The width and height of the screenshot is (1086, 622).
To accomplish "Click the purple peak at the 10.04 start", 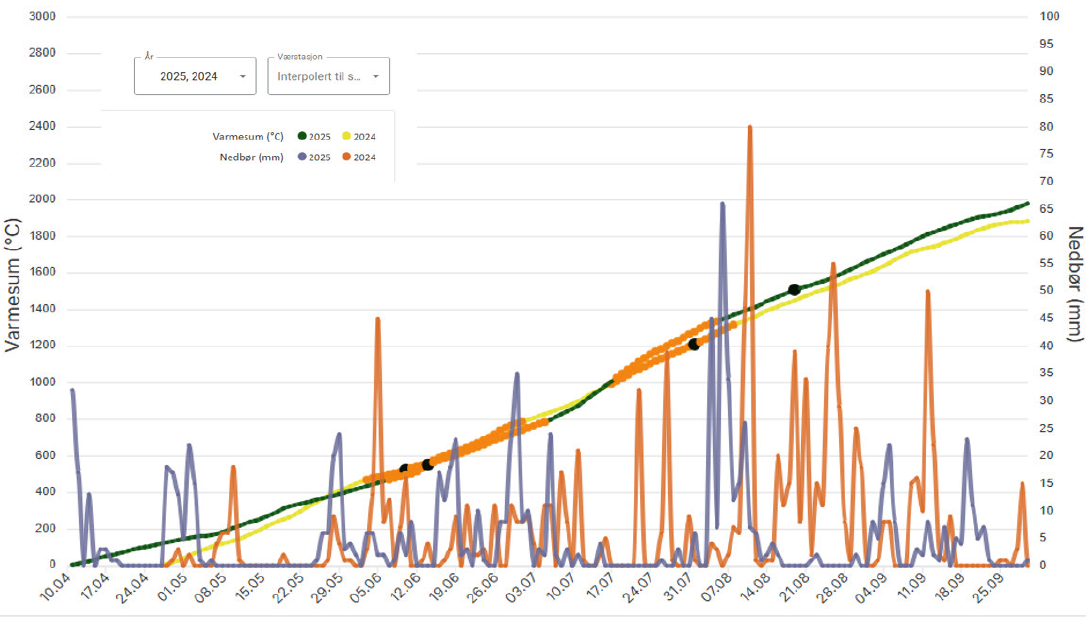I will pos(72,391).
